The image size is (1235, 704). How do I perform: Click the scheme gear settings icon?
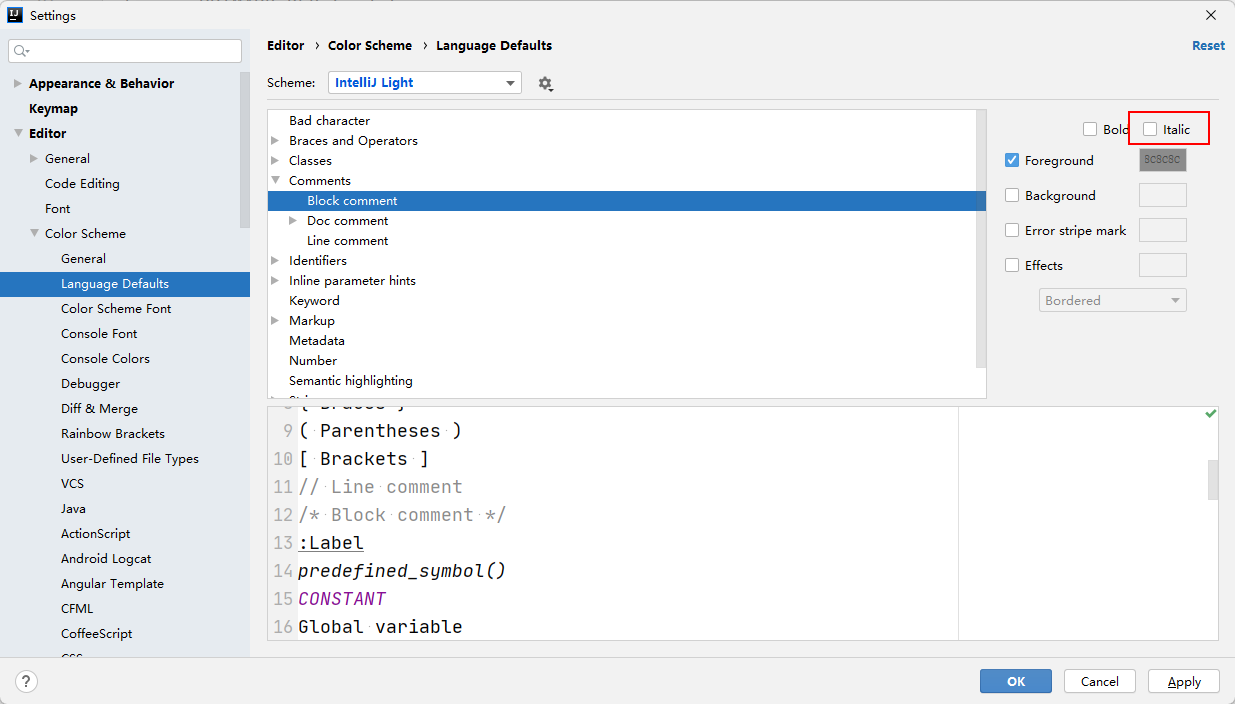click(x=544, y=83)
